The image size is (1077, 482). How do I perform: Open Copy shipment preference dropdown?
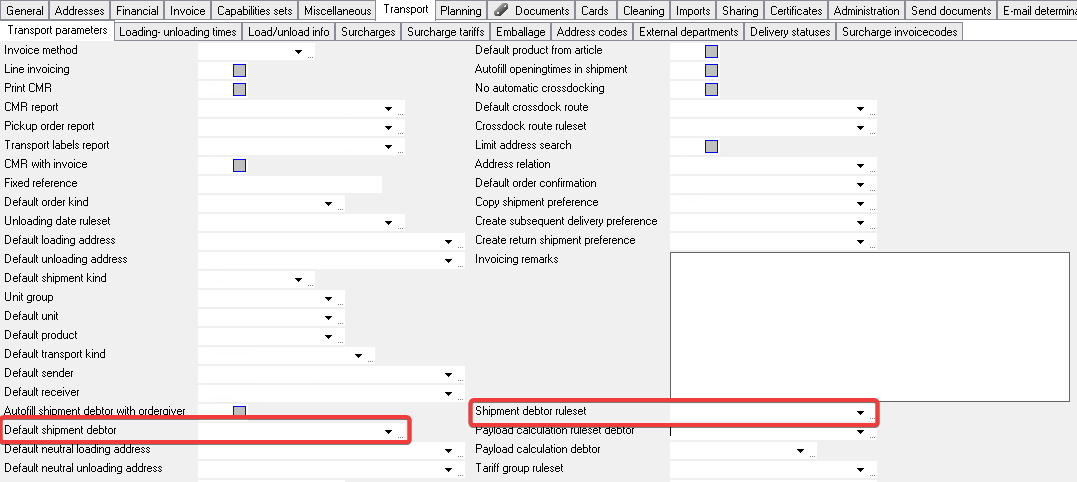point(859,204)
